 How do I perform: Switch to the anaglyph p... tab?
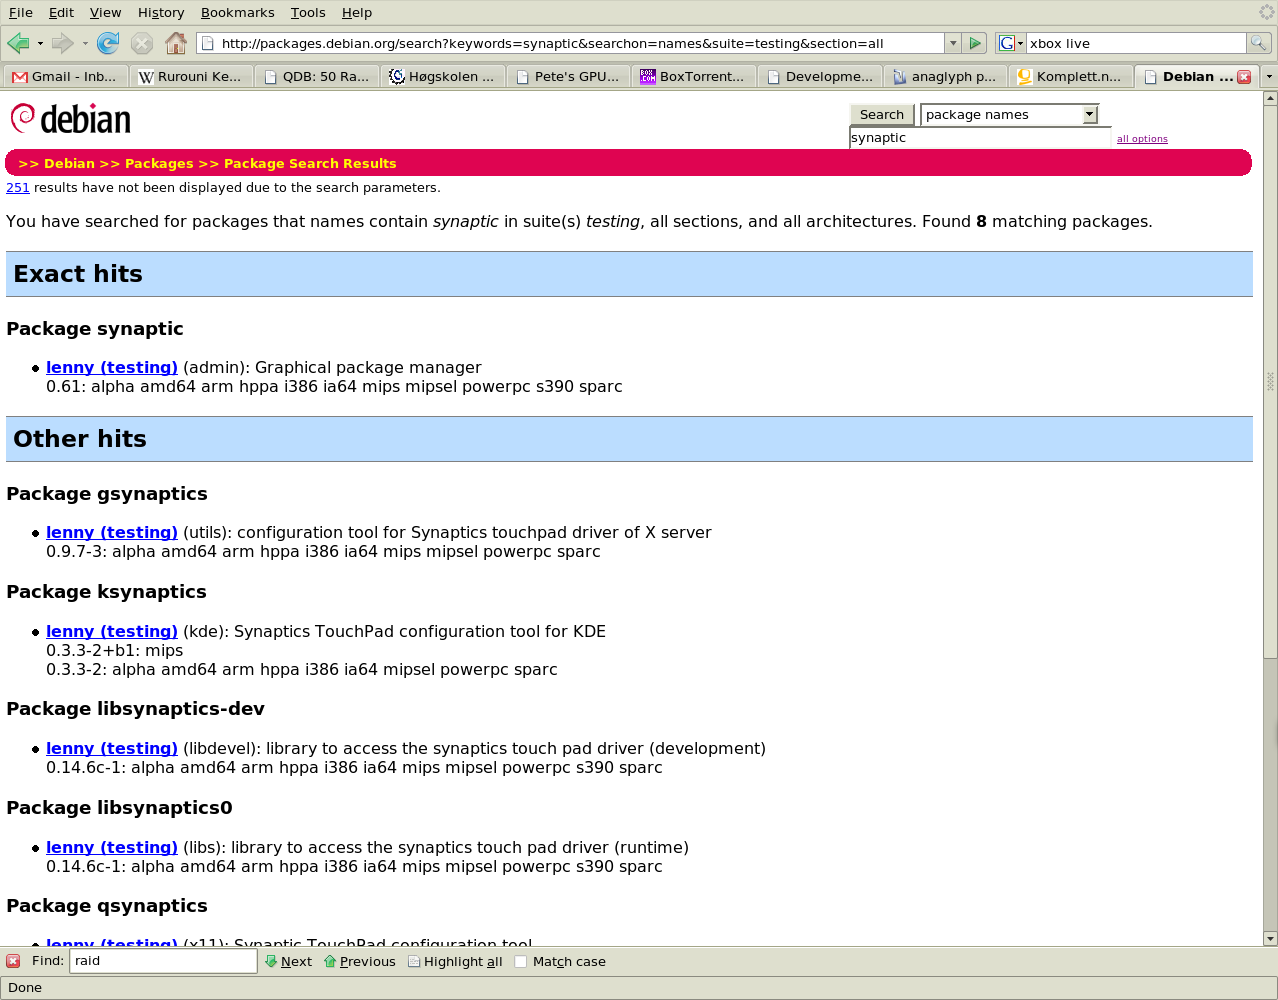pyautogui.click(x=947, y=77)
